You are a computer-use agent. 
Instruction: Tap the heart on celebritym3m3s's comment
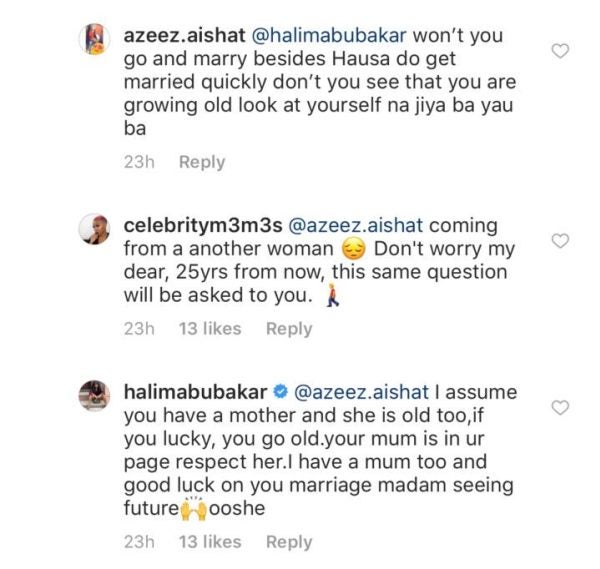click(x=561, y=240)
